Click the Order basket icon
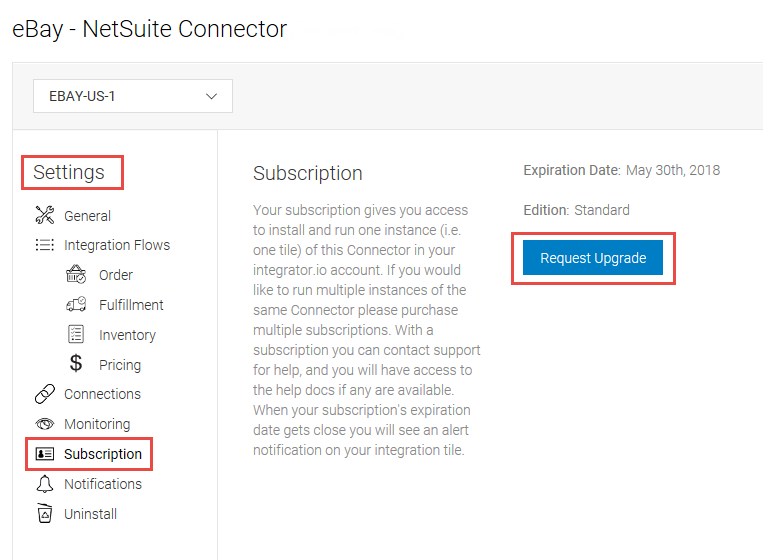Image resolution: width=763 pixels, height=560 pixels. pyautogui.click(x=76, y=274)
